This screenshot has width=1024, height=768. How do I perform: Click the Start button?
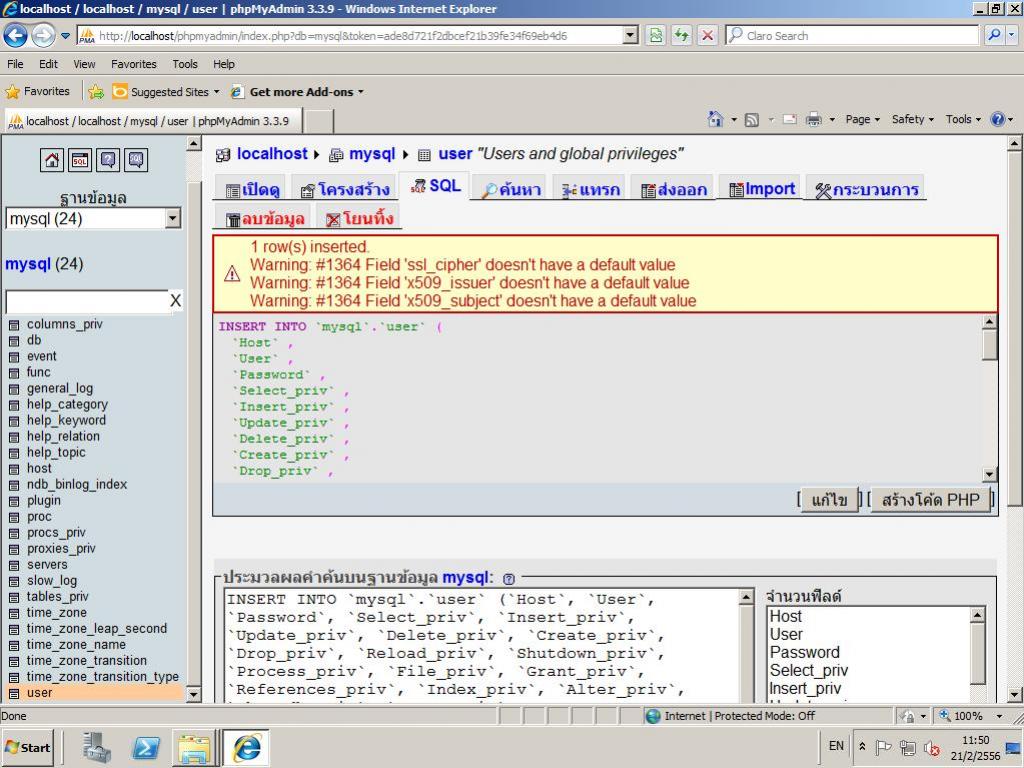(x=28, y=748)
